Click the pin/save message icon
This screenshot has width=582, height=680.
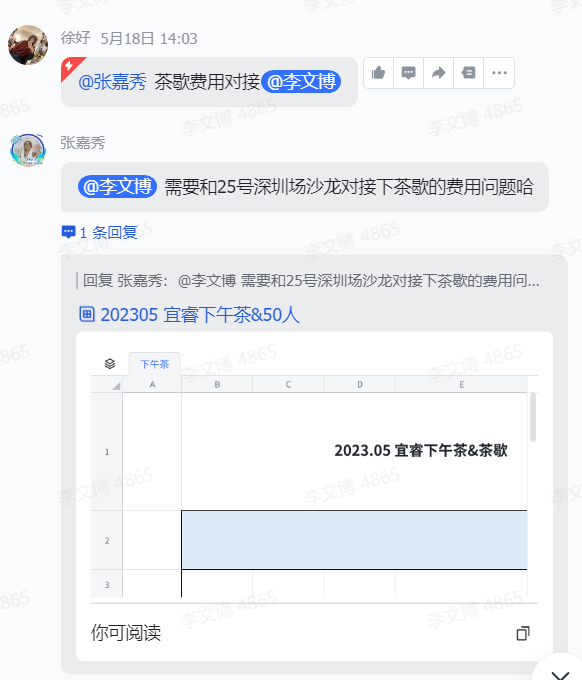468,73
